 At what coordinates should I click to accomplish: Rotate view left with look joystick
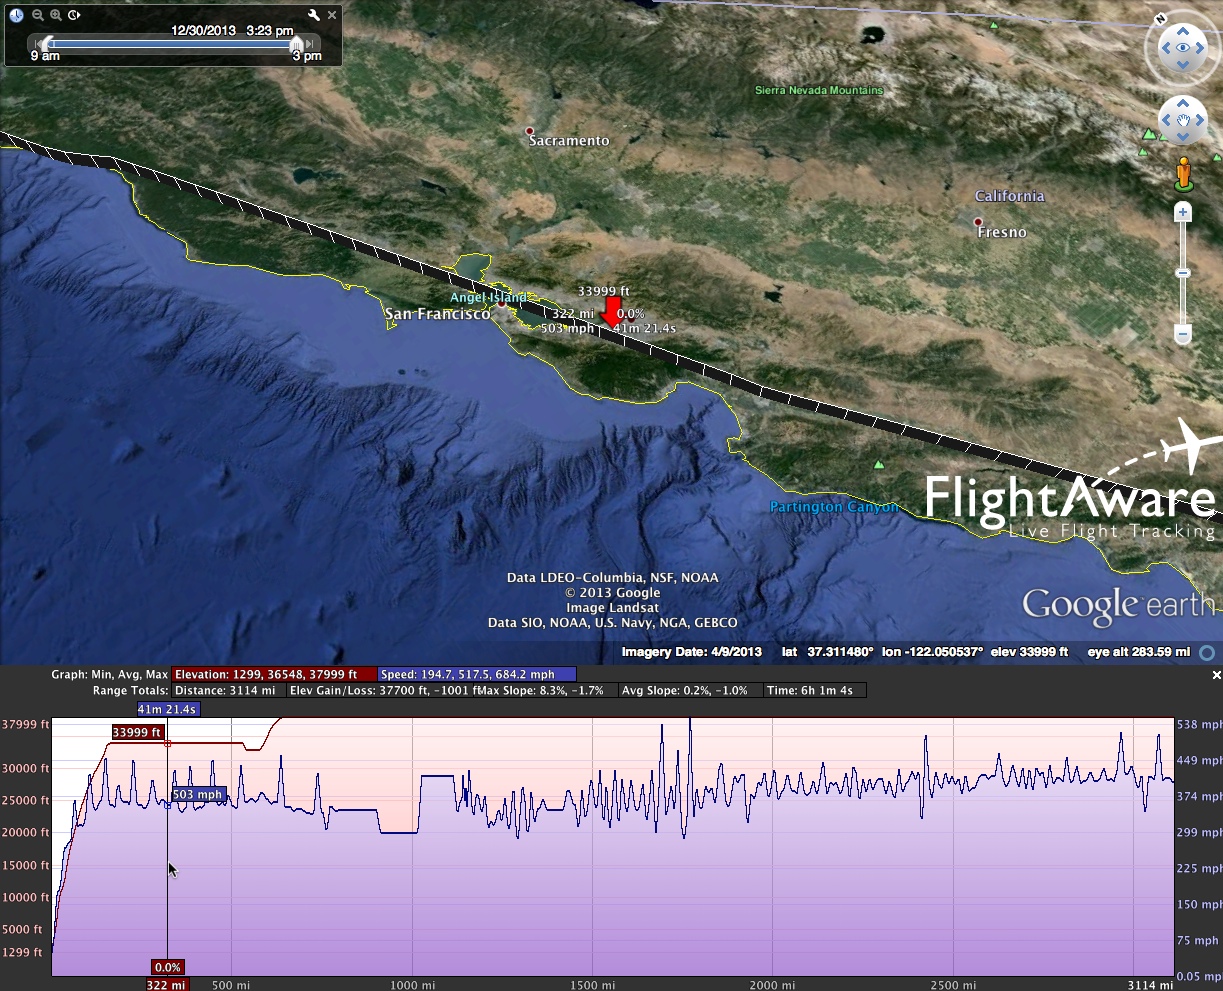[1164, 47]
